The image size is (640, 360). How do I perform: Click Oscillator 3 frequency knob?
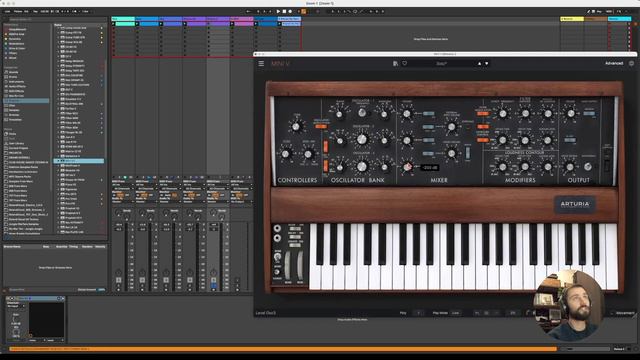point(362,167)
